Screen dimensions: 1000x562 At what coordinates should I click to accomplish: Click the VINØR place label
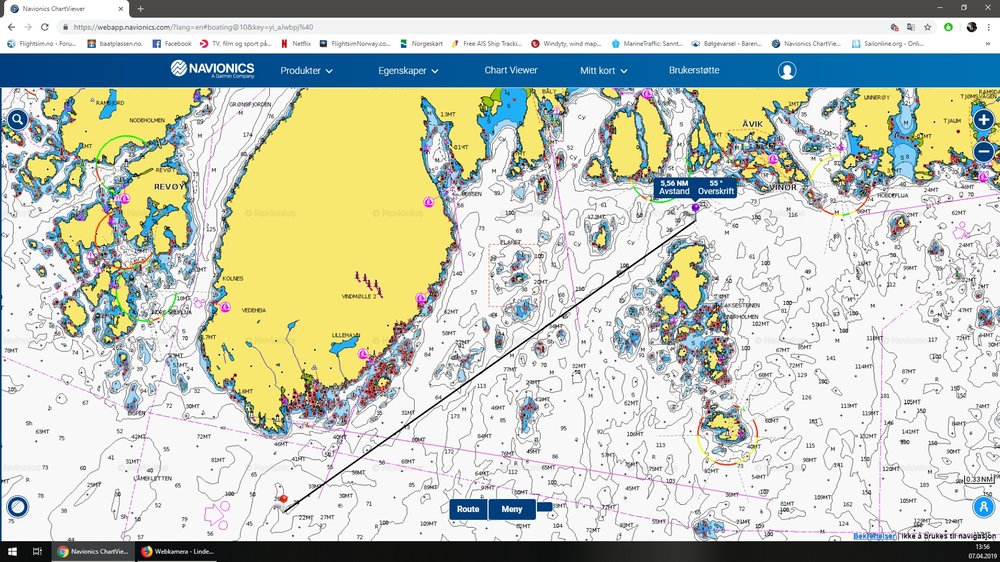pyautogui.click(x=783, y=188)
